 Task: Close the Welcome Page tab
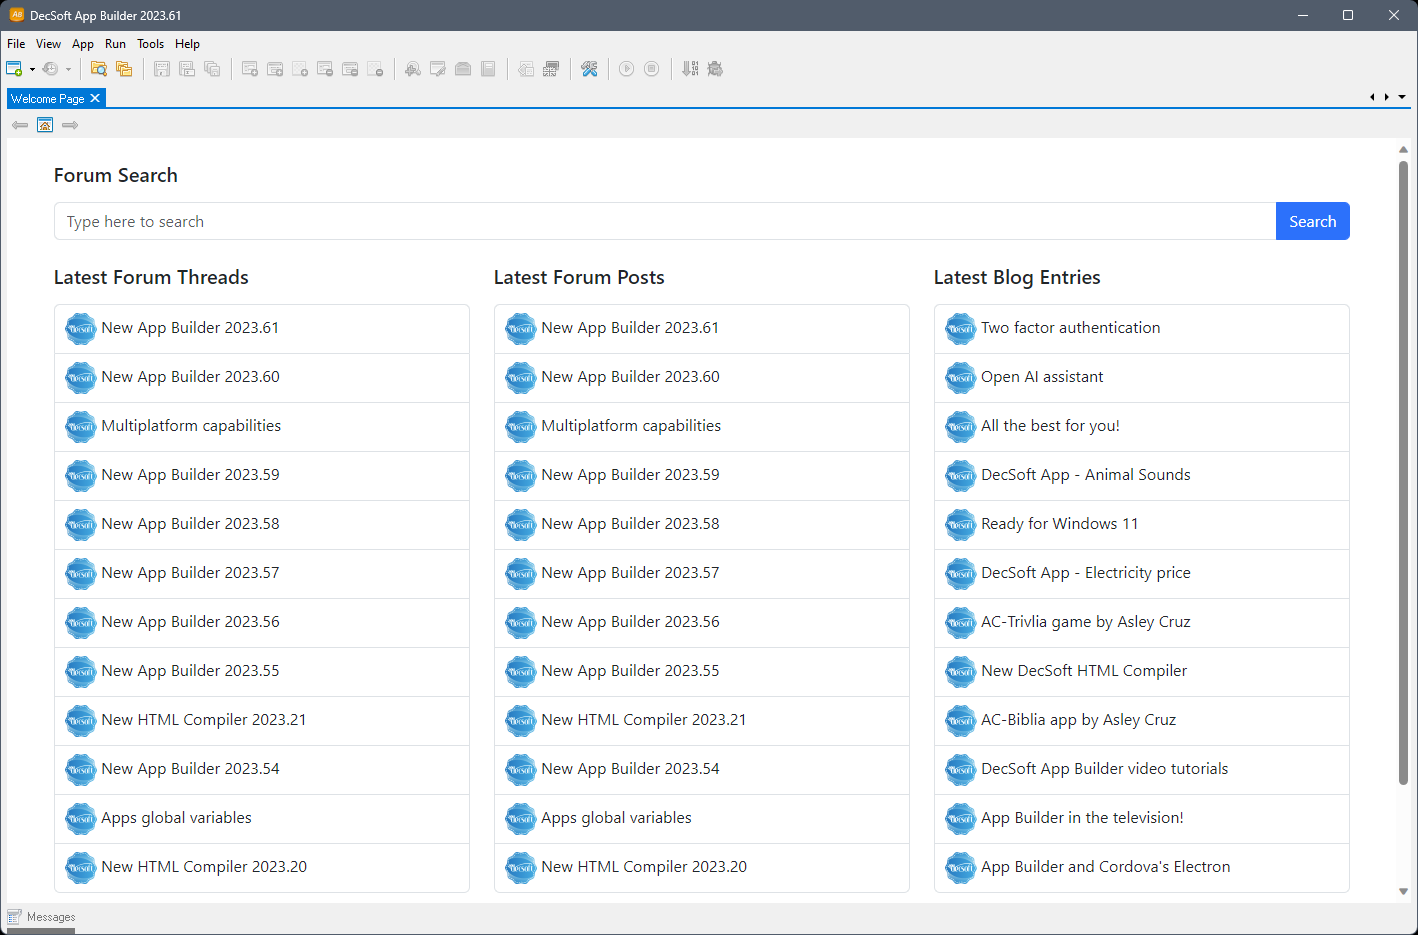click(x=95, y=98)
